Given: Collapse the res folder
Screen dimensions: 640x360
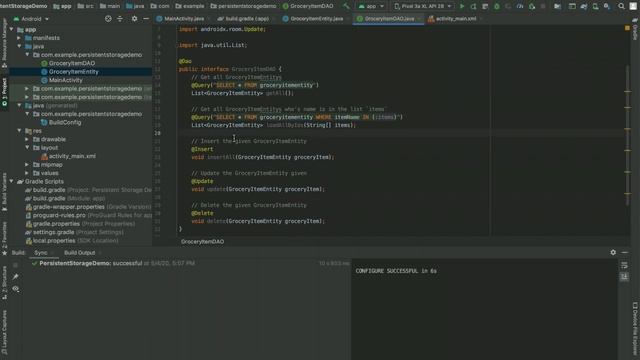Looking at the screenshot, I should [19, 131].
